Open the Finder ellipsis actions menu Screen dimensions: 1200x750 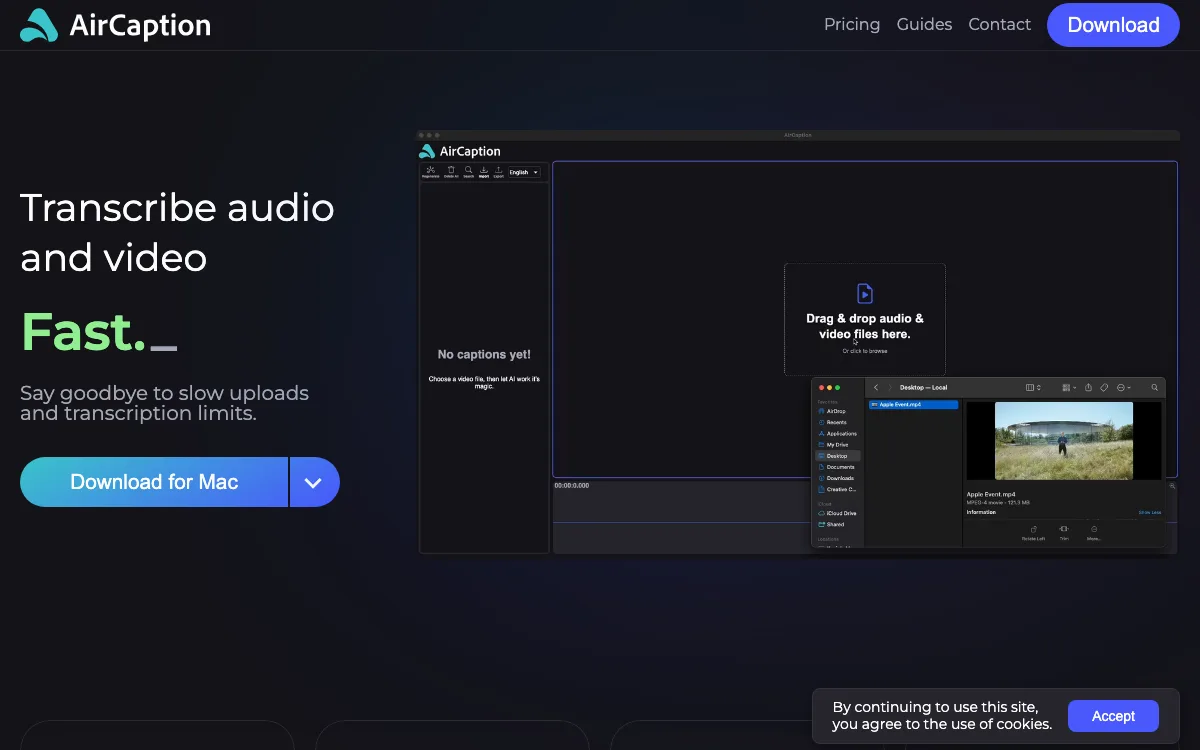point(1124,387)
